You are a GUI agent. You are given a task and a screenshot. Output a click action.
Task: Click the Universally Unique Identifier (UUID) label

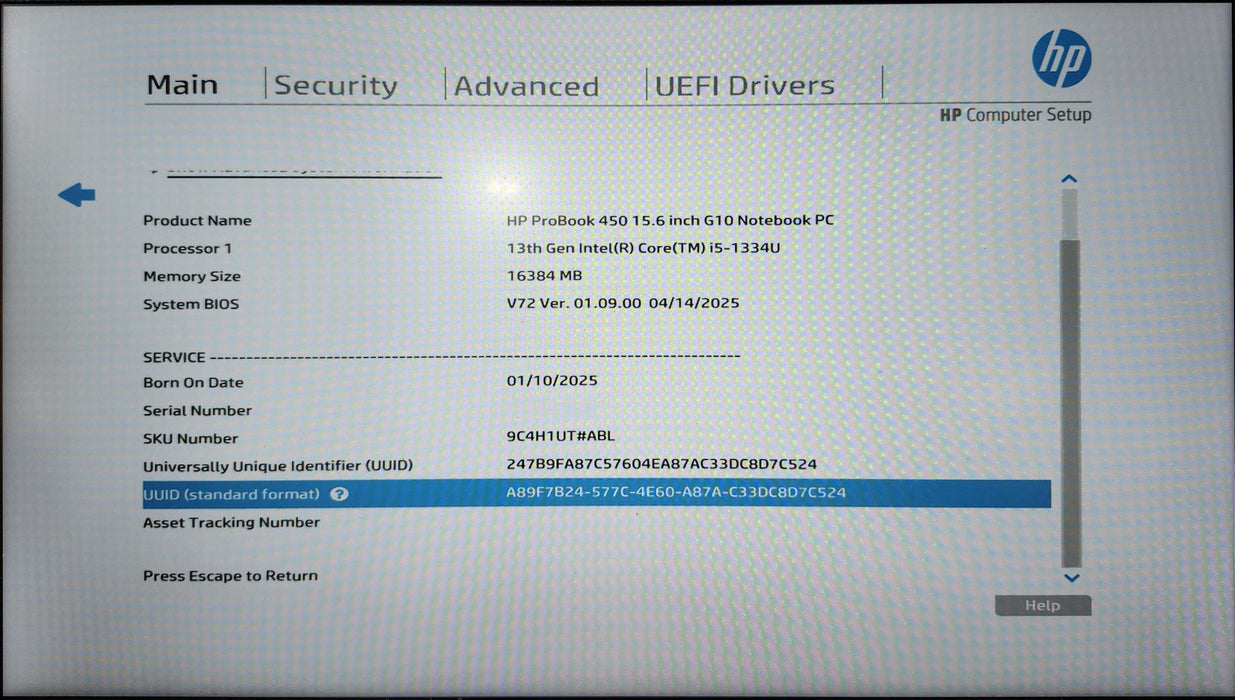pyautogui.click(x=278, y=467)
